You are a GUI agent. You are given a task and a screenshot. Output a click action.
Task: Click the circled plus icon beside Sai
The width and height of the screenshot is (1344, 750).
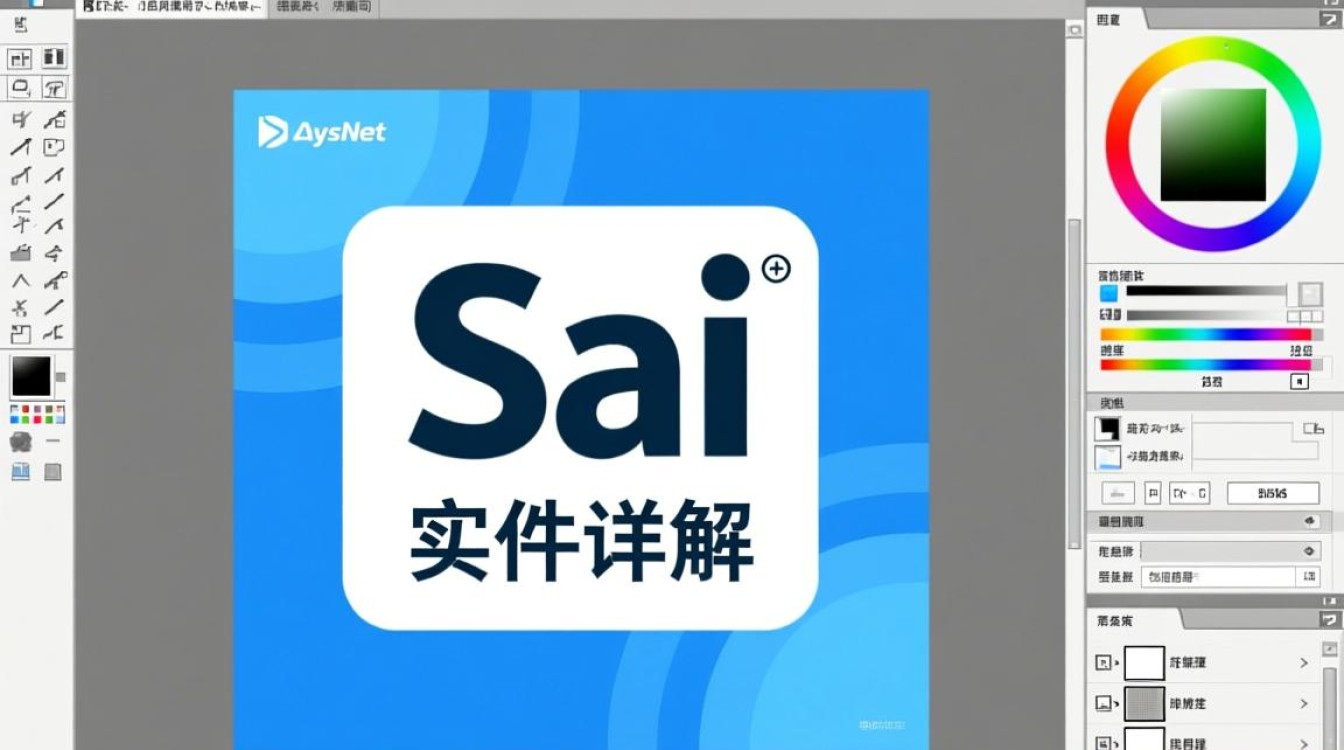pyautogui.click(x=776, y=268)
